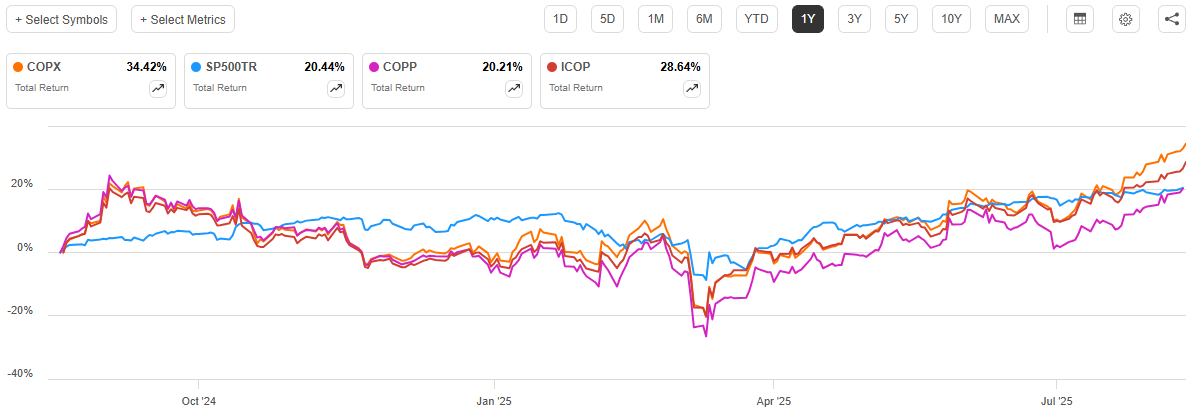Click the share chart icon
The image size is (1193, 410).
1172,19
